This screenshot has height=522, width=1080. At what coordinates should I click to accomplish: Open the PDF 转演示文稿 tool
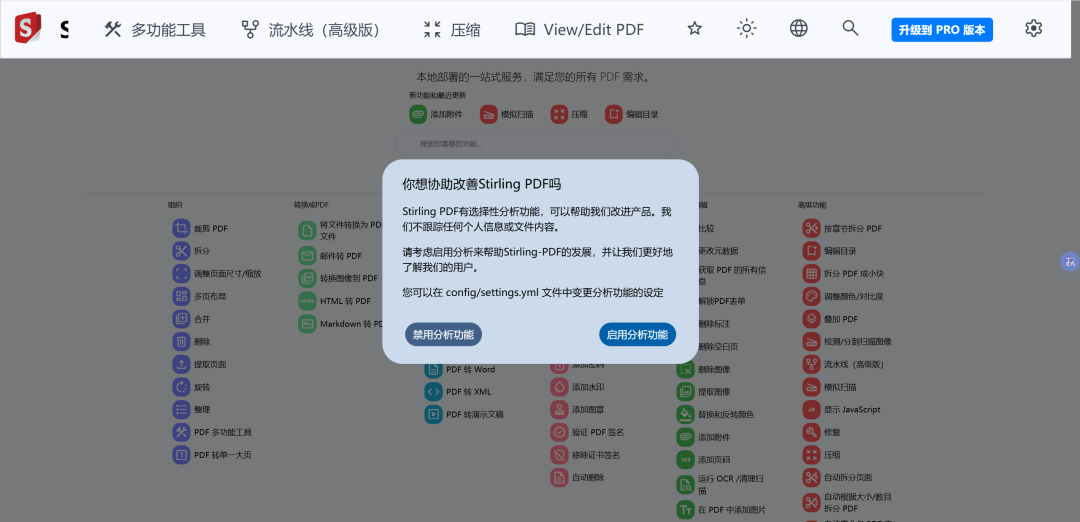[x=464, y=415]
